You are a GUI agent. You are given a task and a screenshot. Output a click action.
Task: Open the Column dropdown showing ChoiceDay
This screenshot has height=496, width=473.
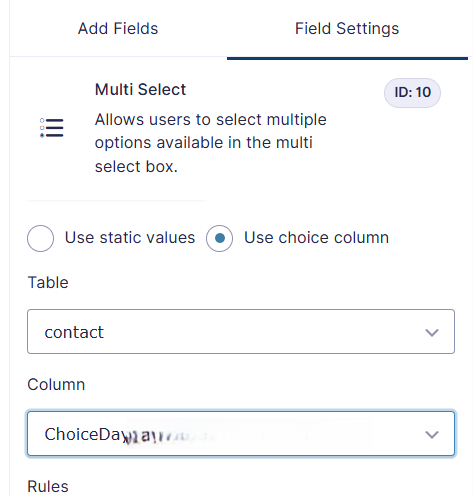coord(241,433)
